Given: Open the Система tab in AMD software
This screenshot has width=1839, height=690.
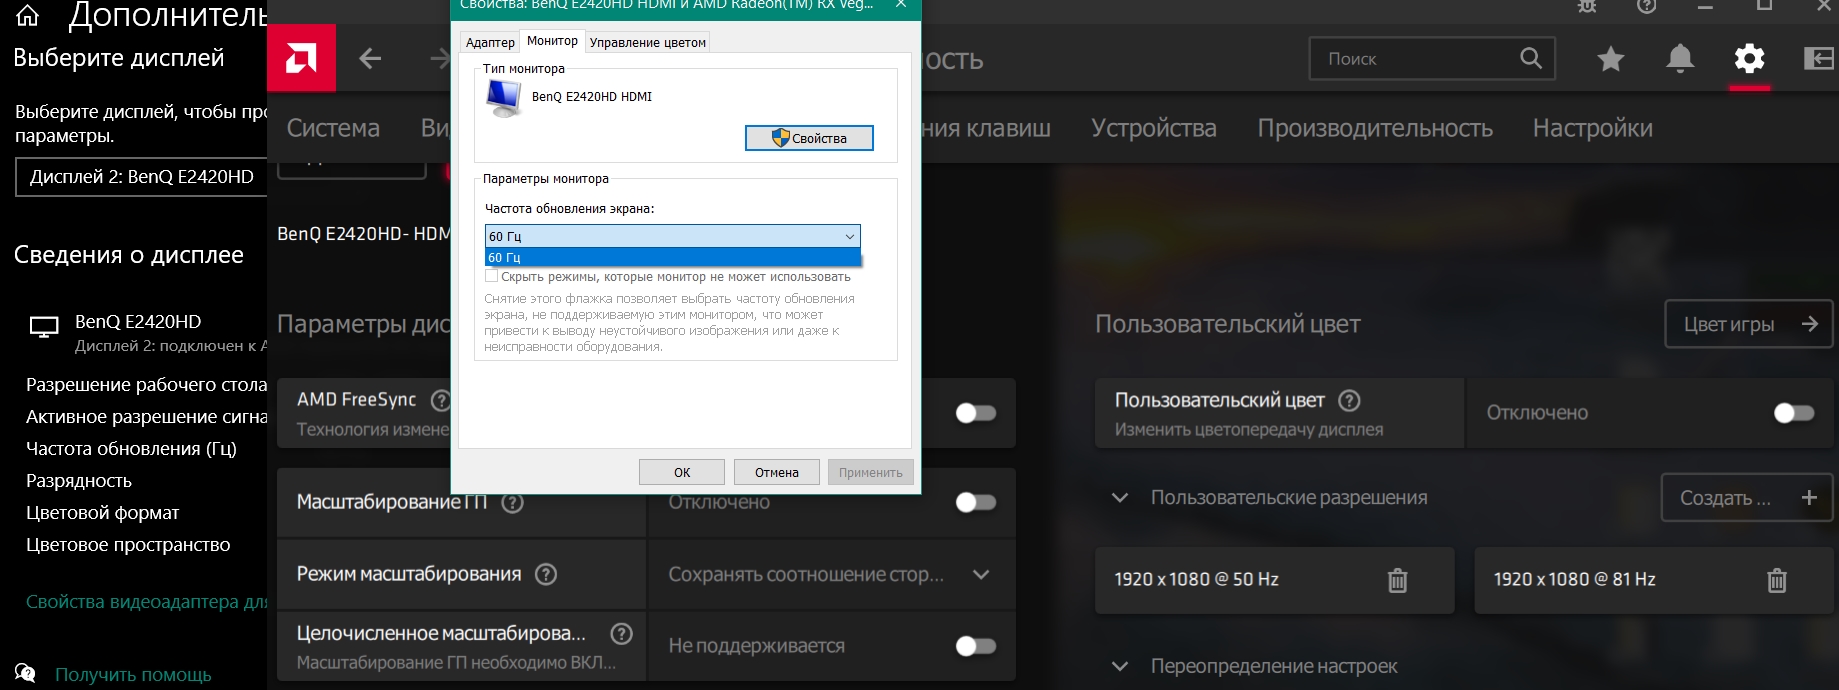Looking at the screenshot, I should click(333, 128).
